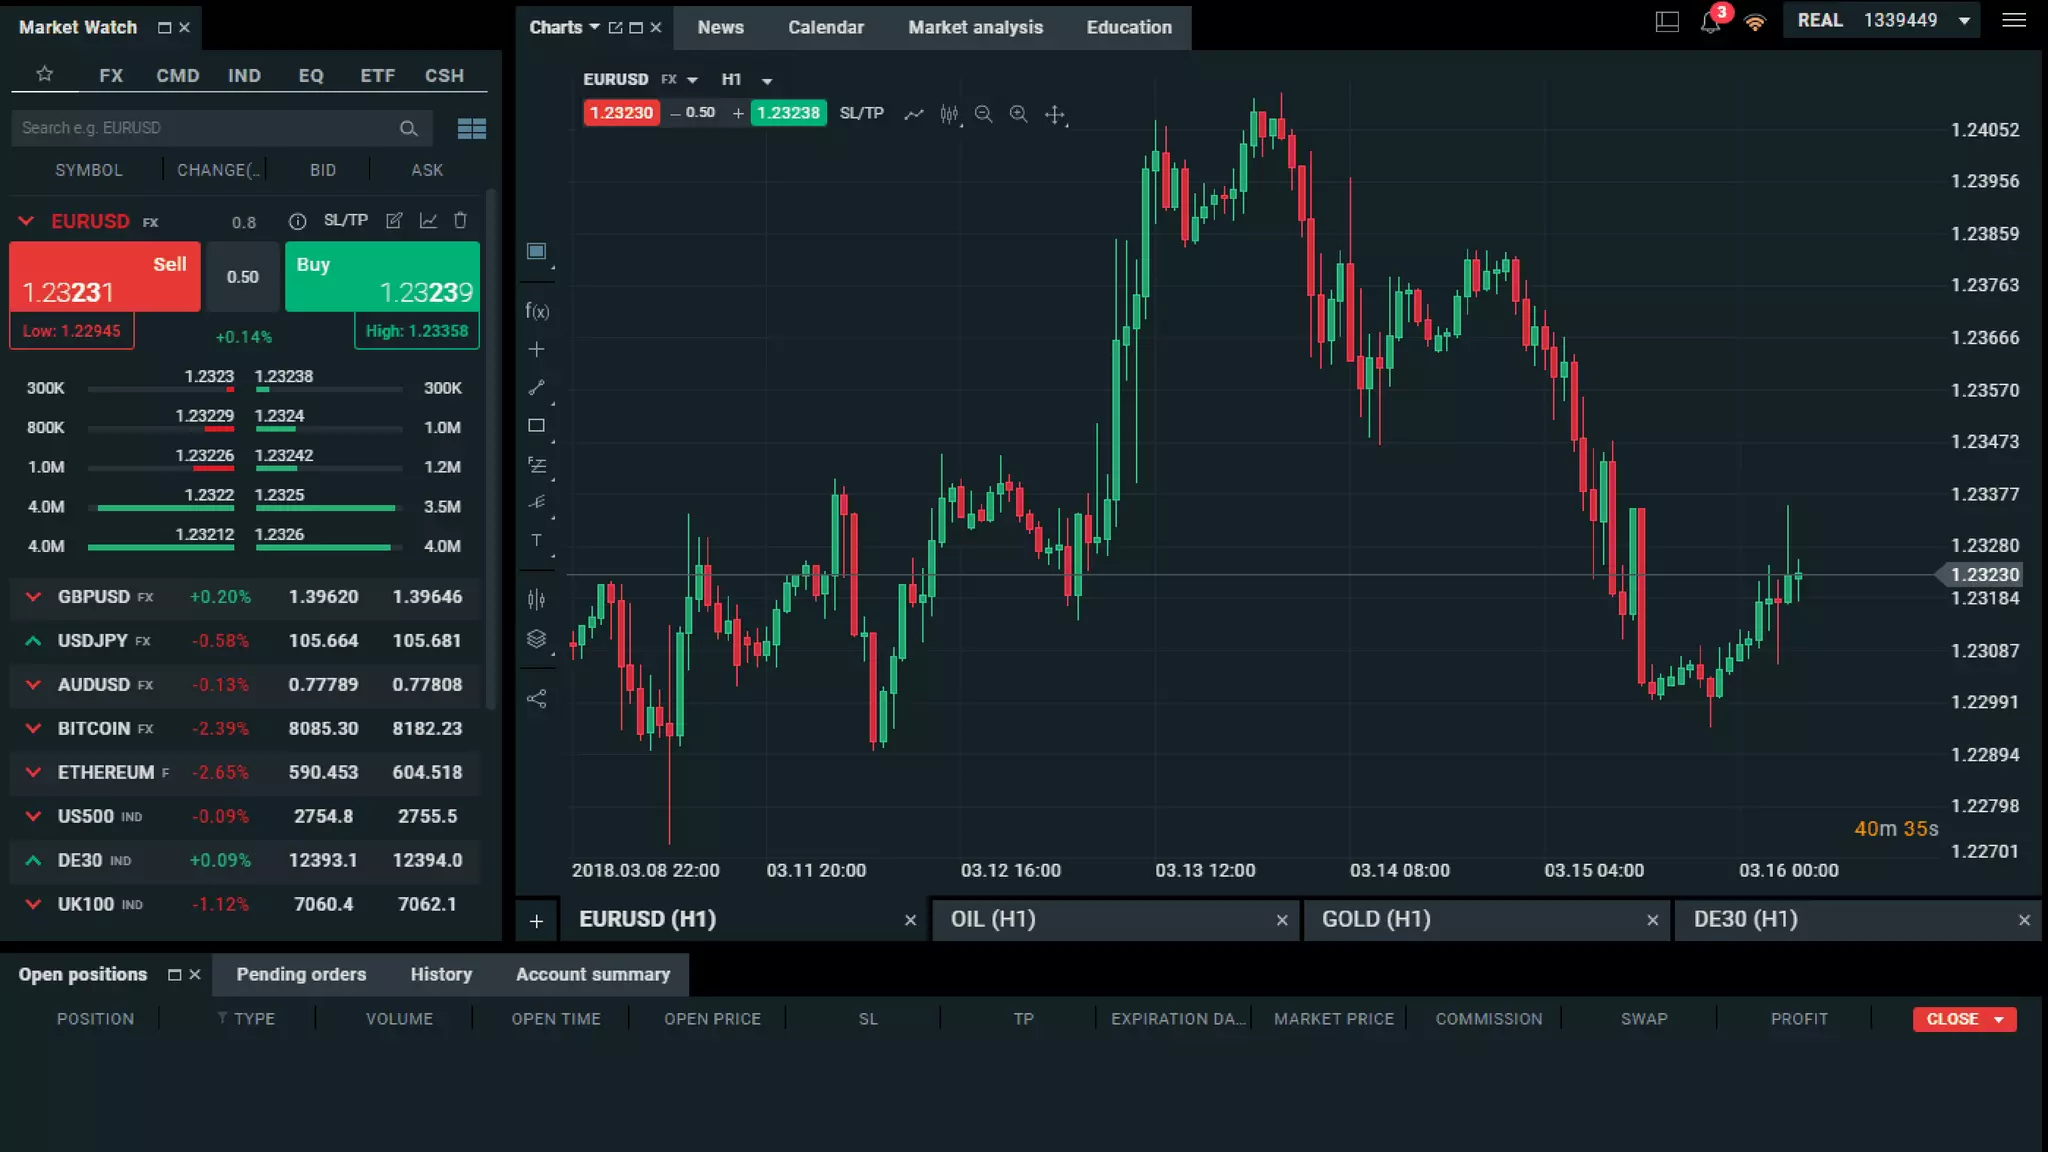Open the notifications bell
The width and height of the screenshot is (2048, 1152).
(1710, 22)
